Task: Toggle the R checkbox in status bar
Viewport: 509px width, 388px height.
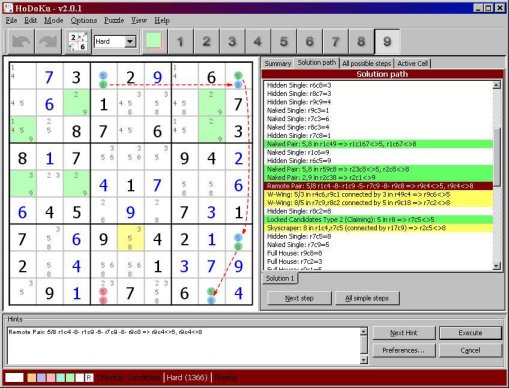Action: pyautogui.click(x=89, y=378)
